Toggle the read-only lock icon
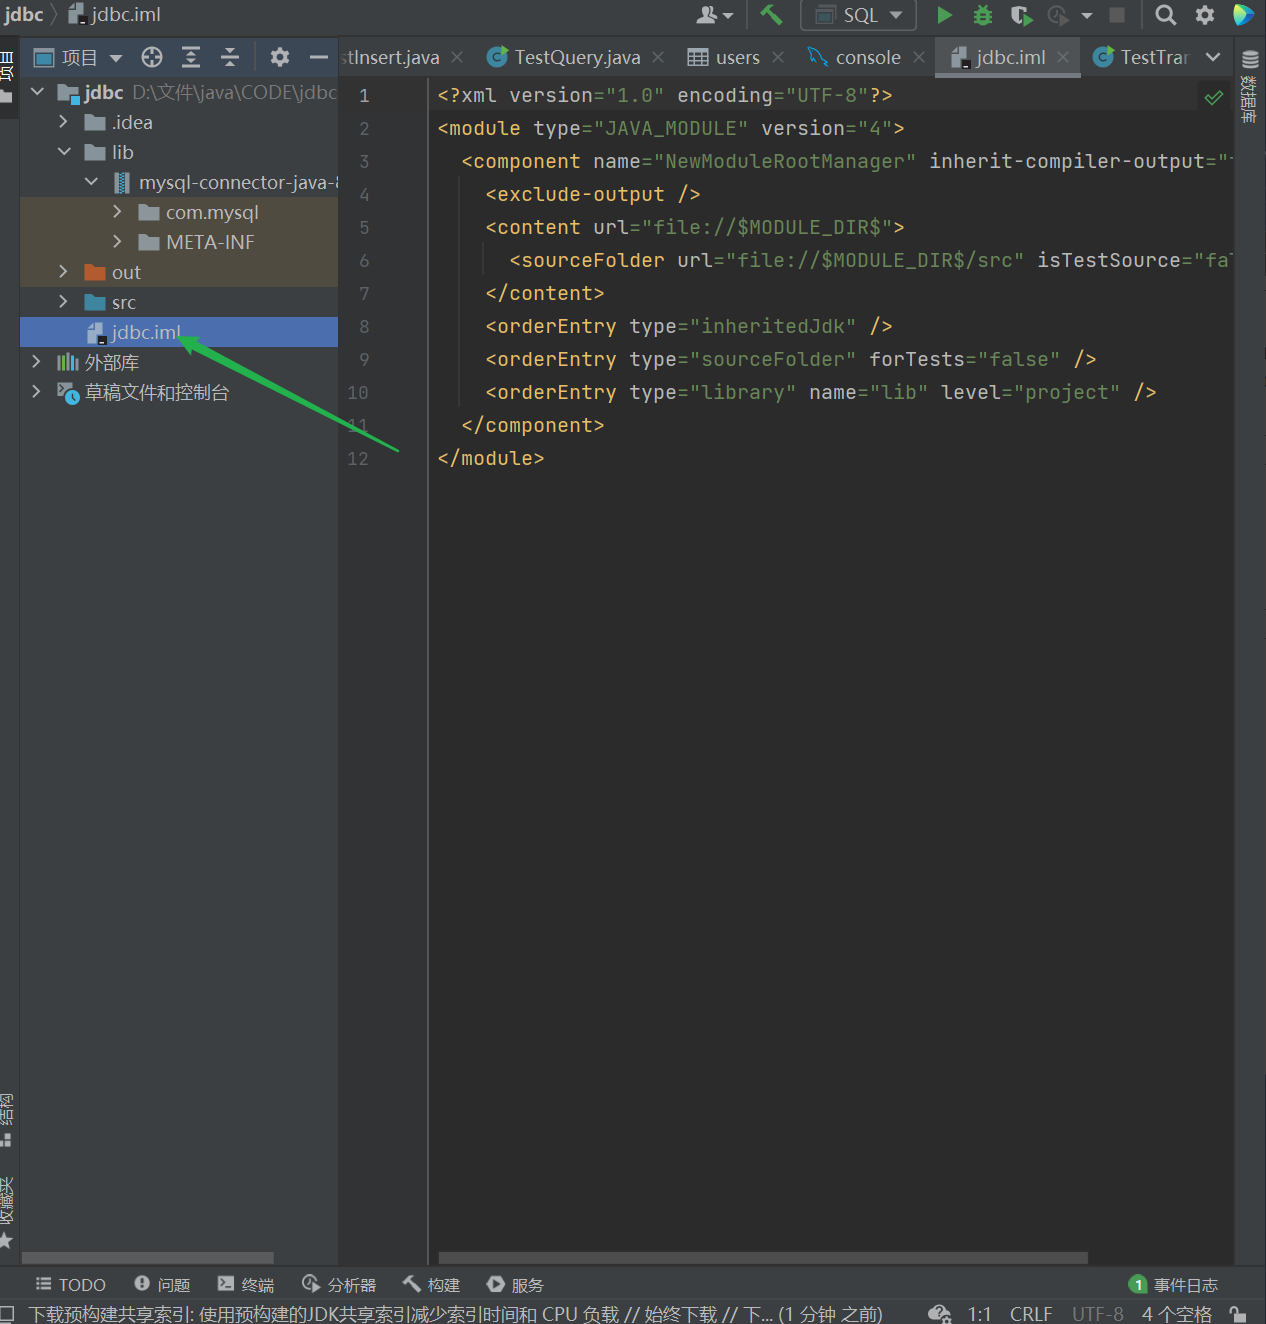This screenshot has width=1266, height=1324. coord(1239,1314)
